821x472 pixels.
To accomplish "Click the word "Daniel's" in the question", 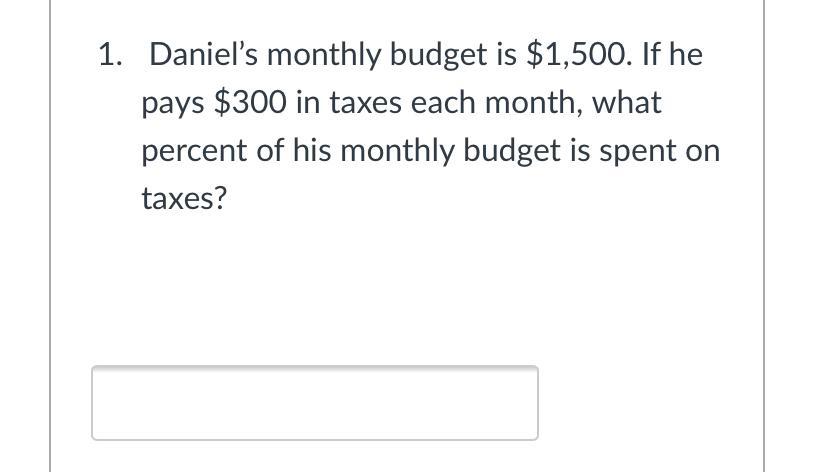I will click(x=203, y=54).
